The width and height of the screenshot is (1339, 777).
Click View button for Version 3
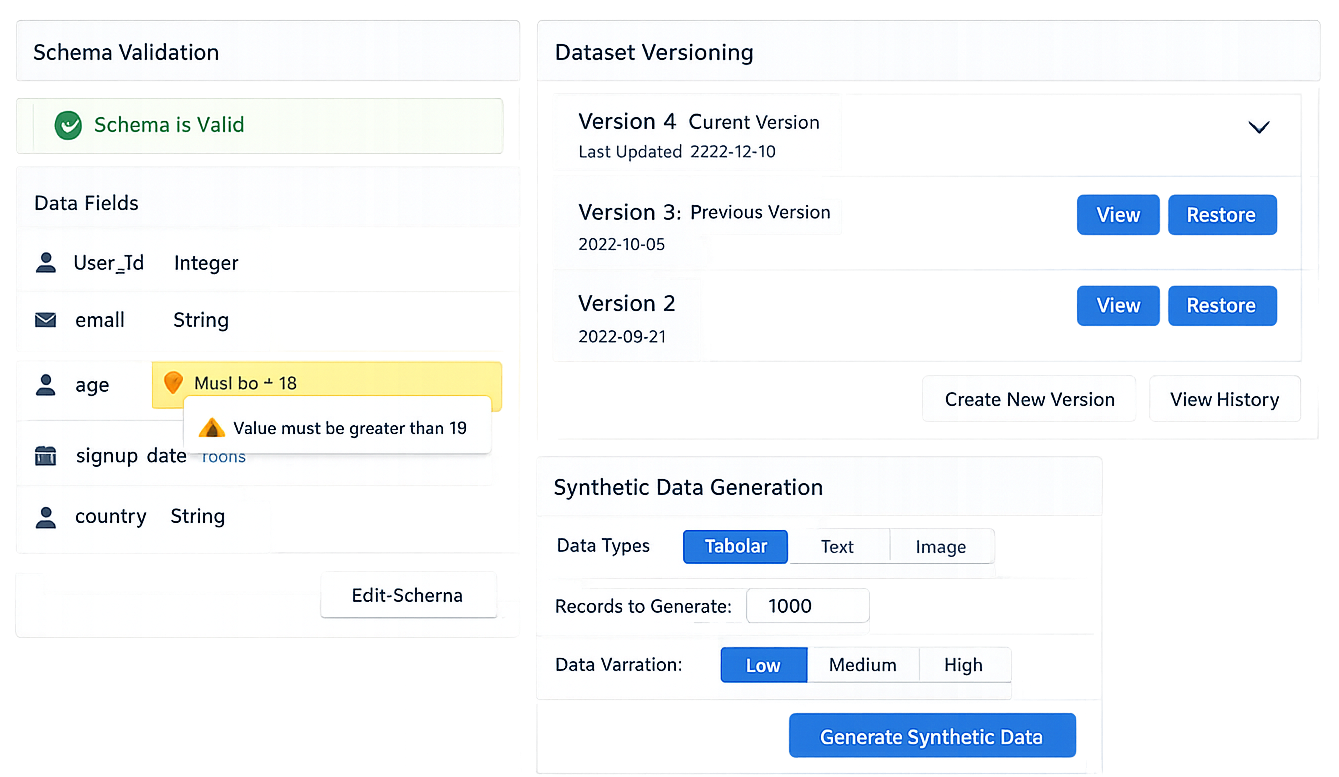[x=1118, y=215]
